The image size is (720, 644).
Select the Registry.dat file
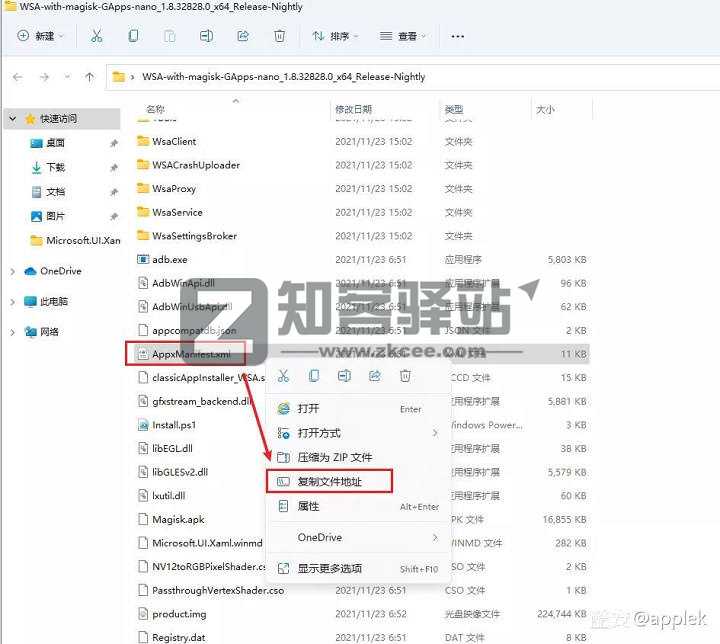point(179,638)
